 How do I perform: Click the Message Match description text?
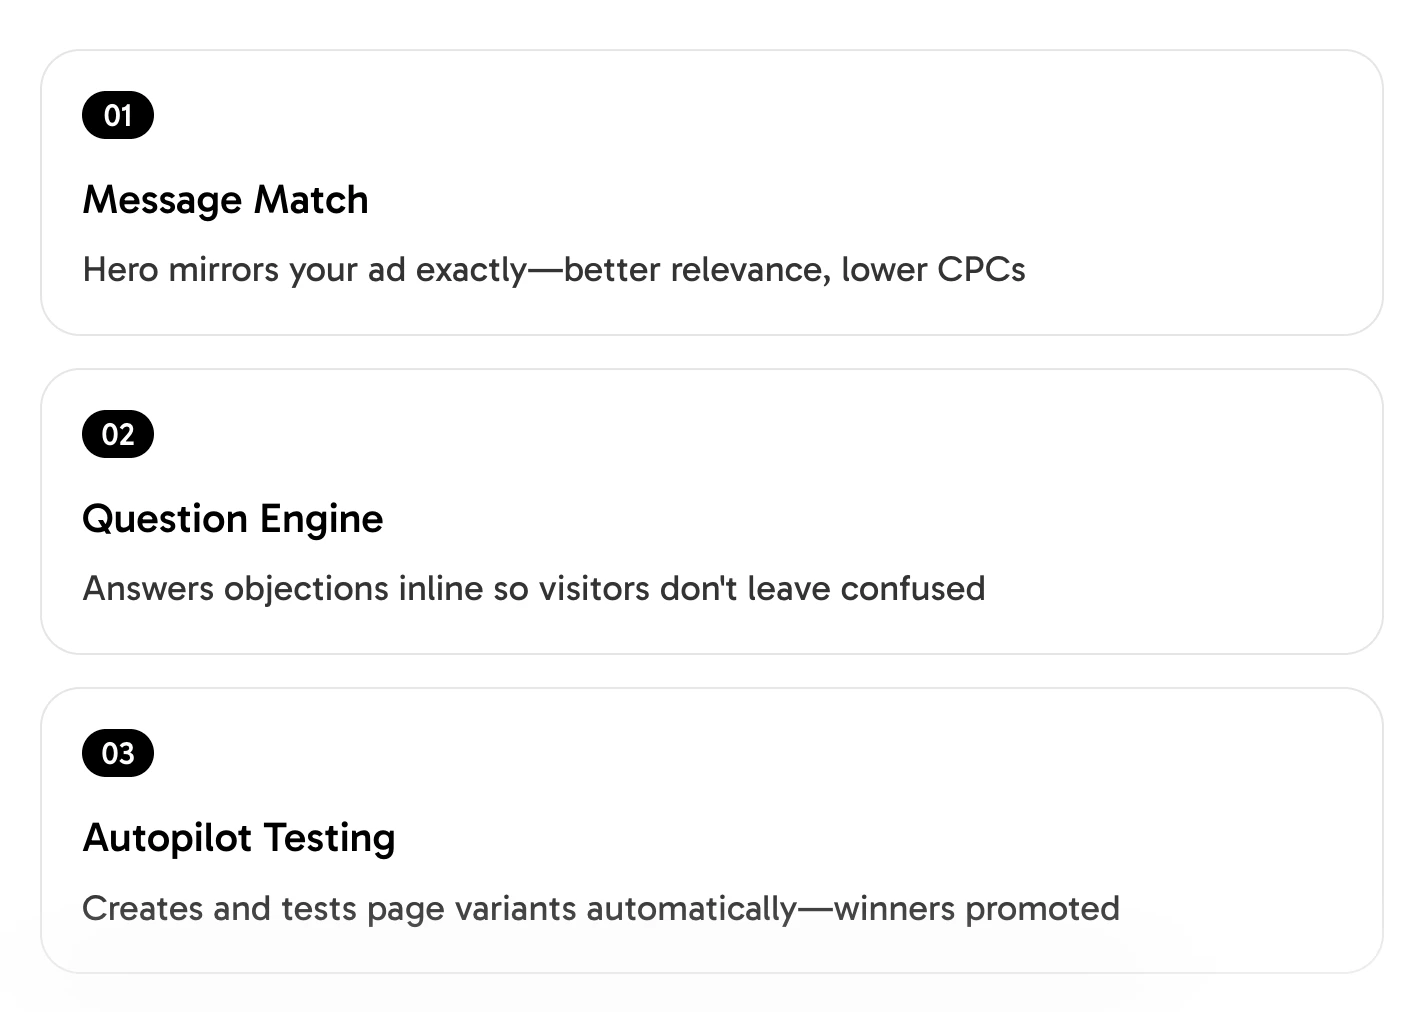[x=554, y=270]
